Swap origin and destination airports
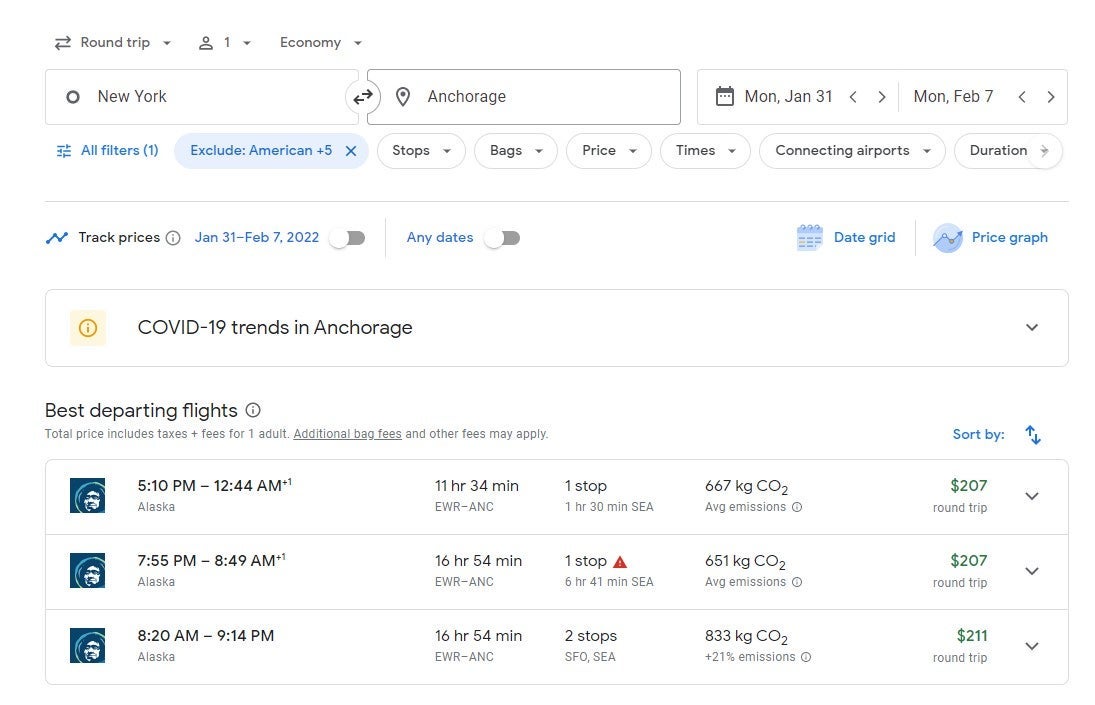1095x705 pixels. coord(362,97)
